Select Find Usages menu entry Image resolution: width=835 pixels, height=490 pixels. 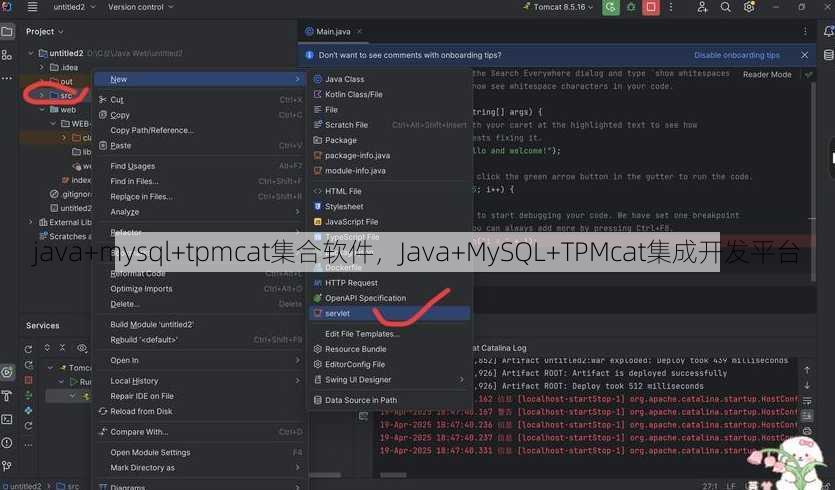(x=199, y=166)
